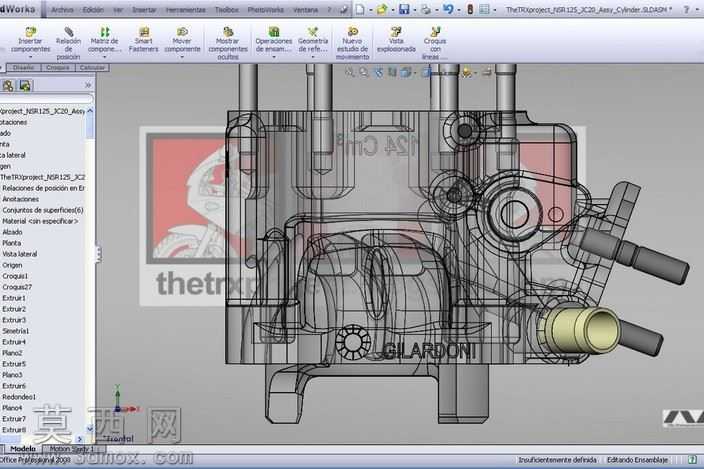
Task: Expand the dropdown arrow next to Undo
Action: point(459,10)
